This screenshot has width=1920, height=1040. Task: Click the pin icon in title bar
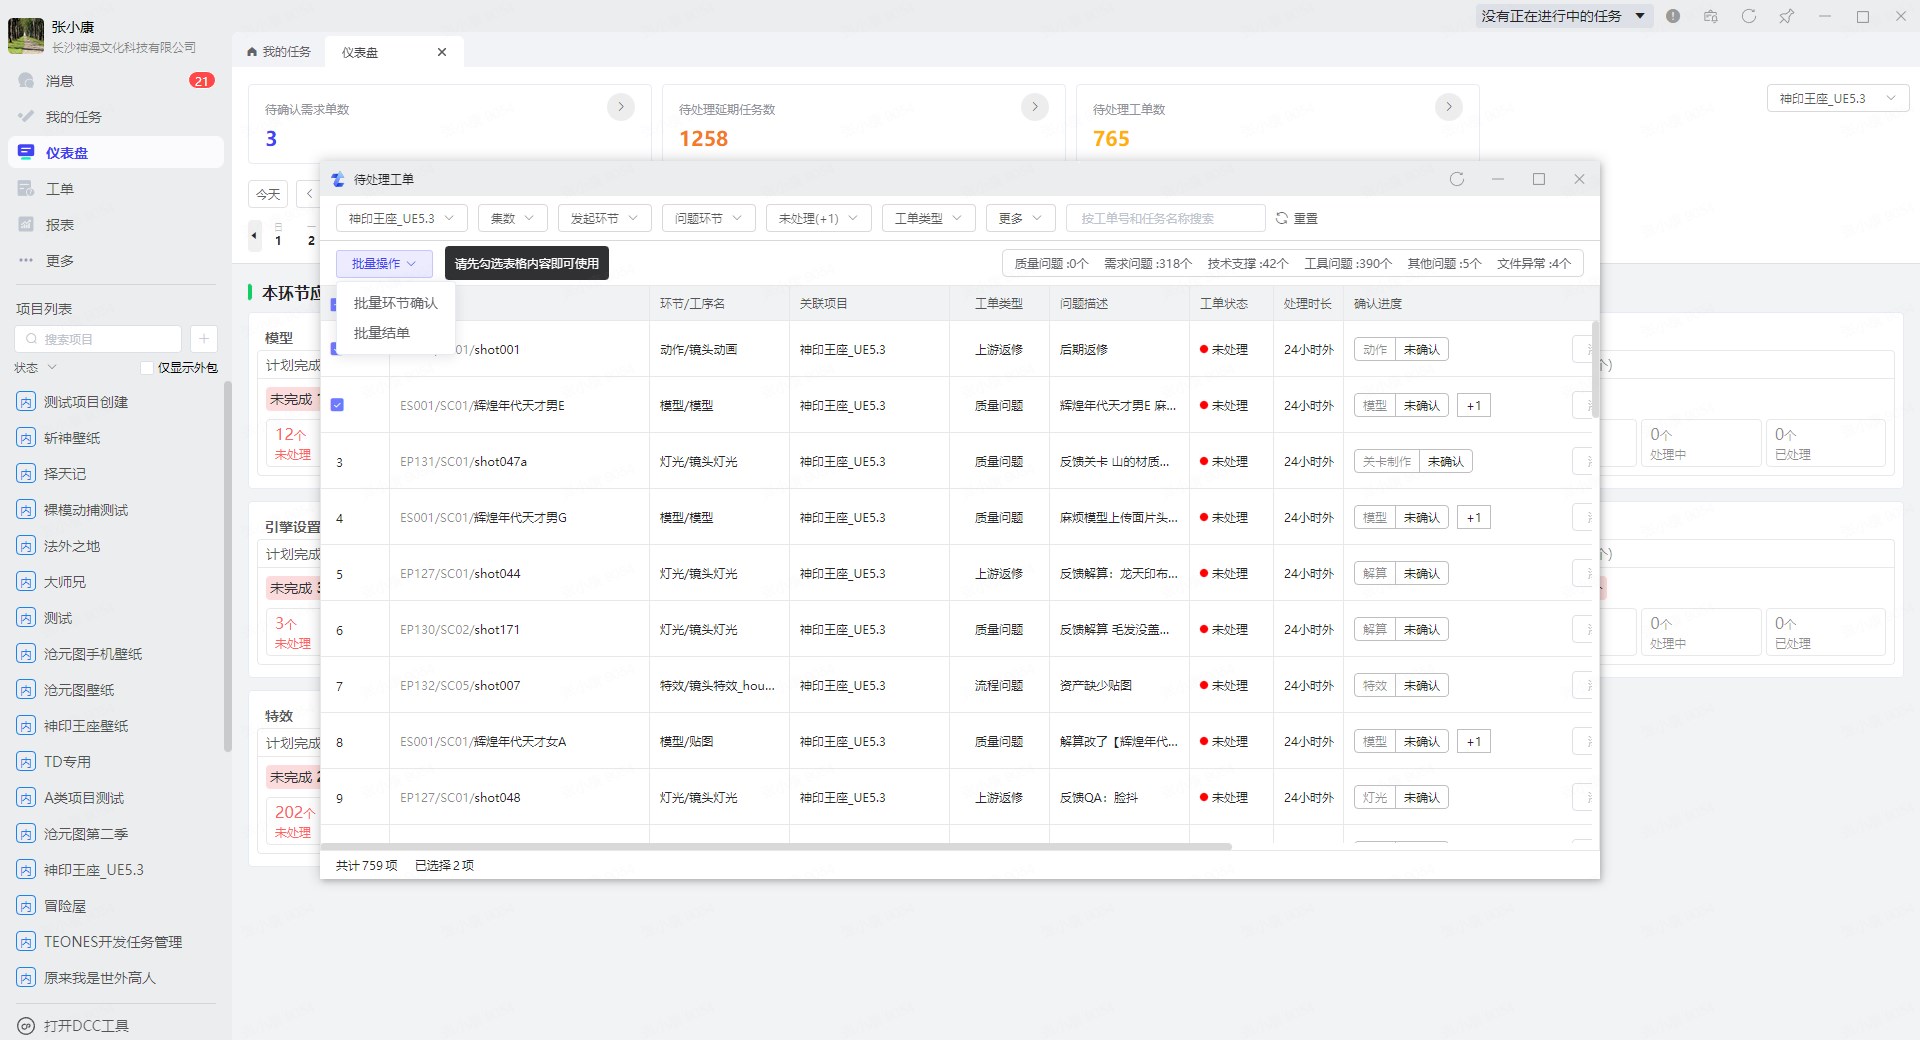coord(1787,16)
